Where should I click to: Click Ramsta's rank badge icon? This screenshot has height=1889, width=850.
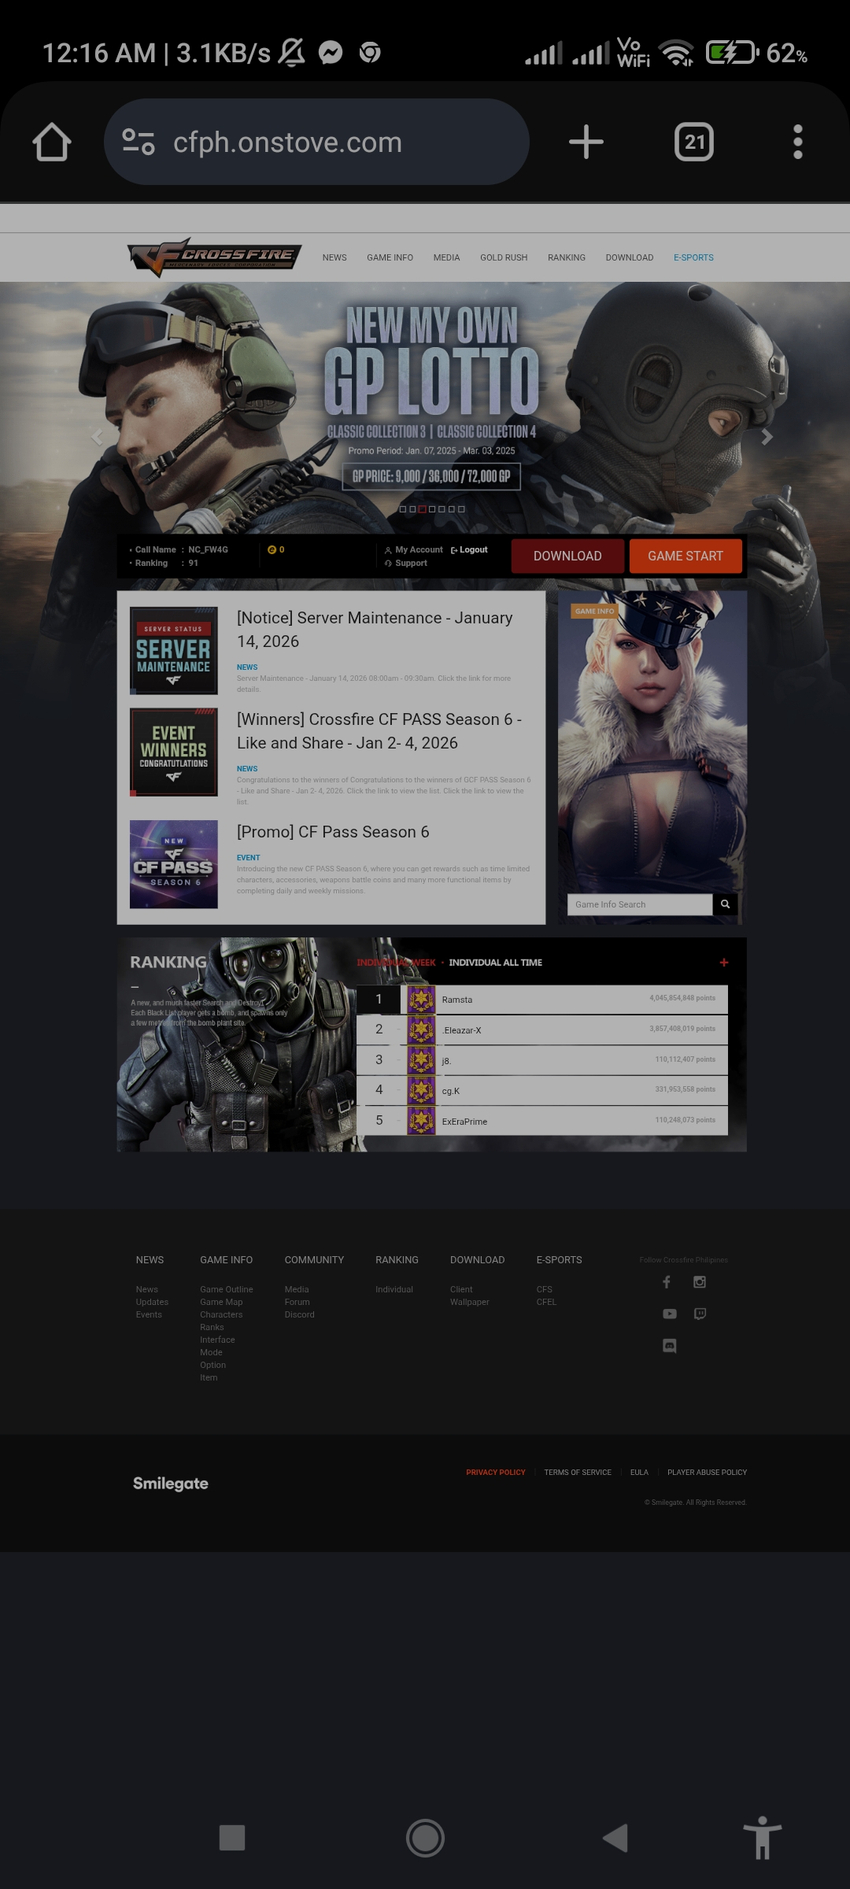[x=421, y=999]
